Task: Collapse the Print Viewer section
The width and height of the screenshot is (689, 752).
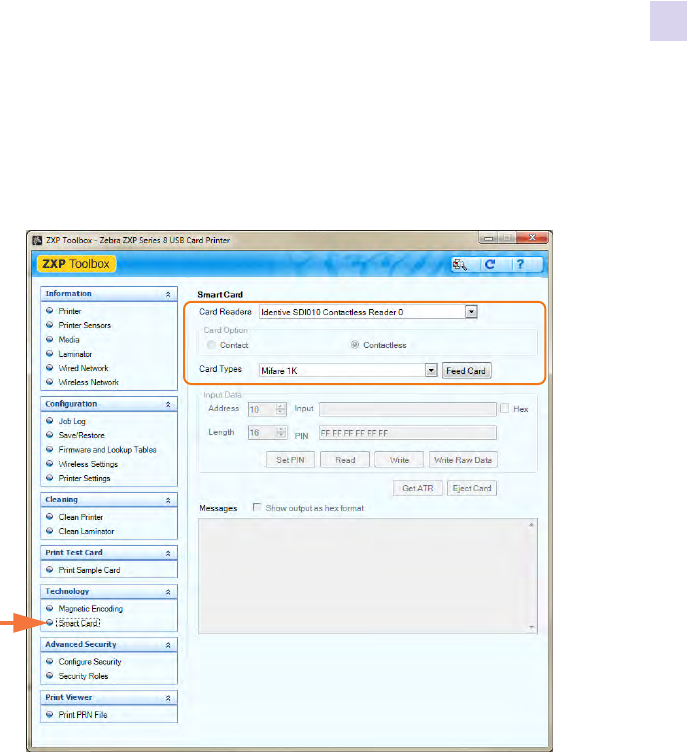Action: [168, 698]
